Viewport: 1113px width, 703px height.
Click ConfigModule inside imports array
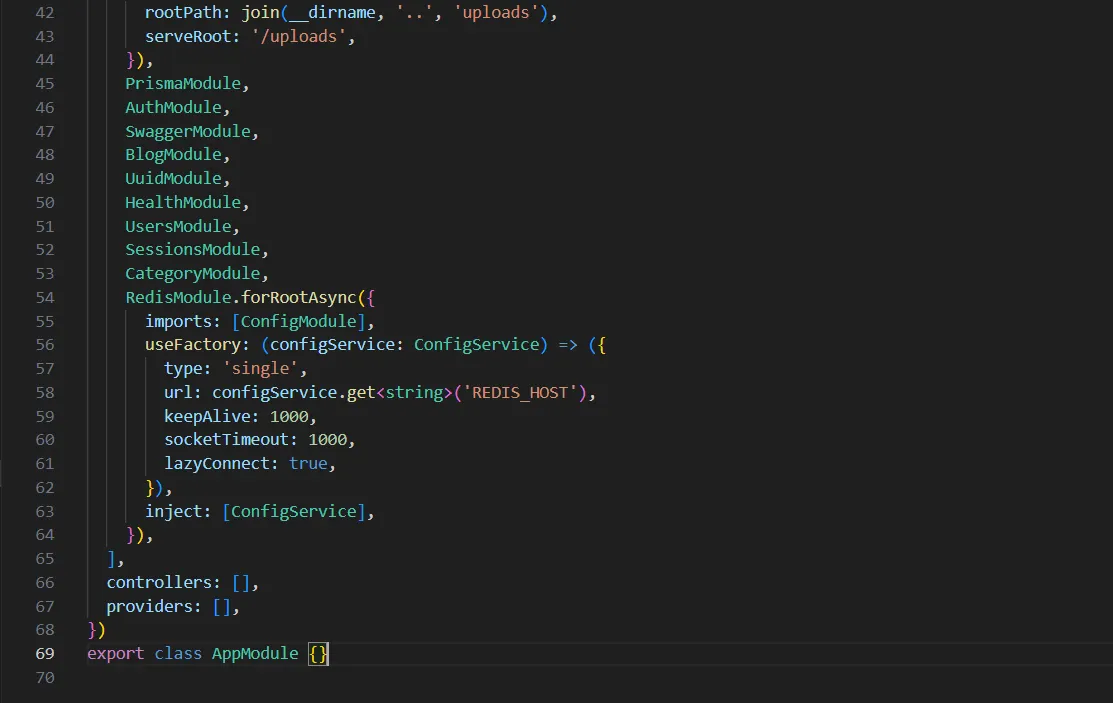point(298,322)
